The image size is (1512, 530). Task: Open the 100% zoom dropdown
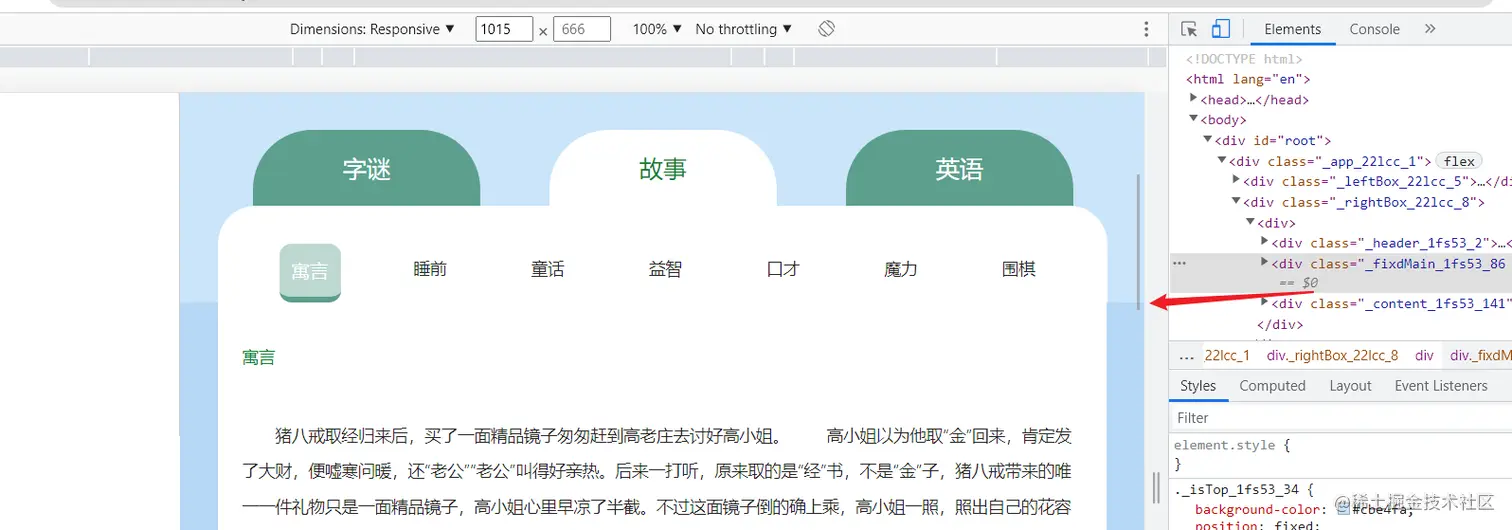[x=657, y=29]
